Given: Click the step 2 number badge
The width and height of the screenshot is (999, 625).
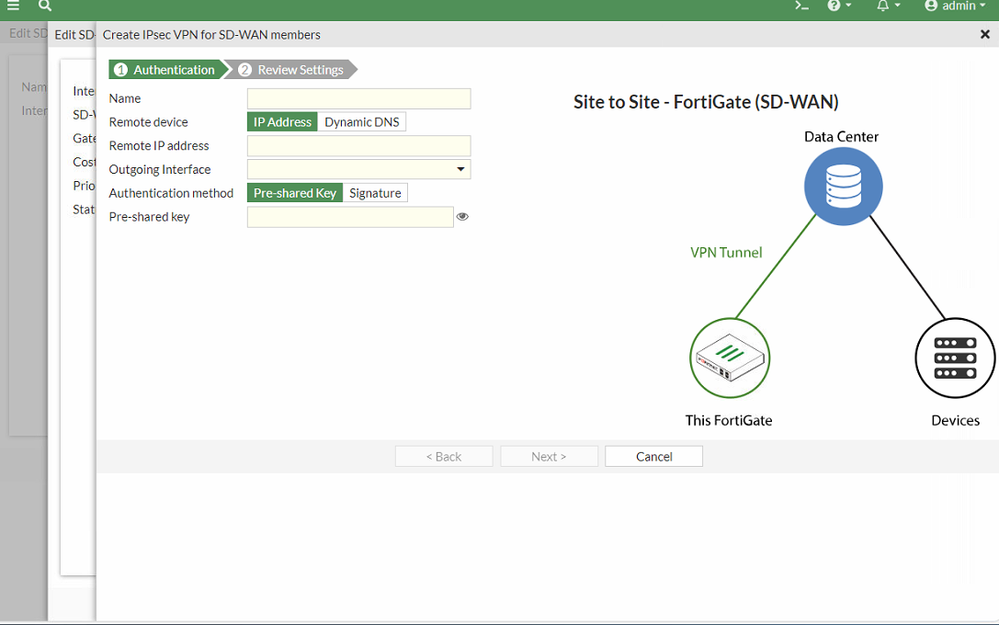Looking at the screenshot, I should pyautogui.click(x=245, y=69).
